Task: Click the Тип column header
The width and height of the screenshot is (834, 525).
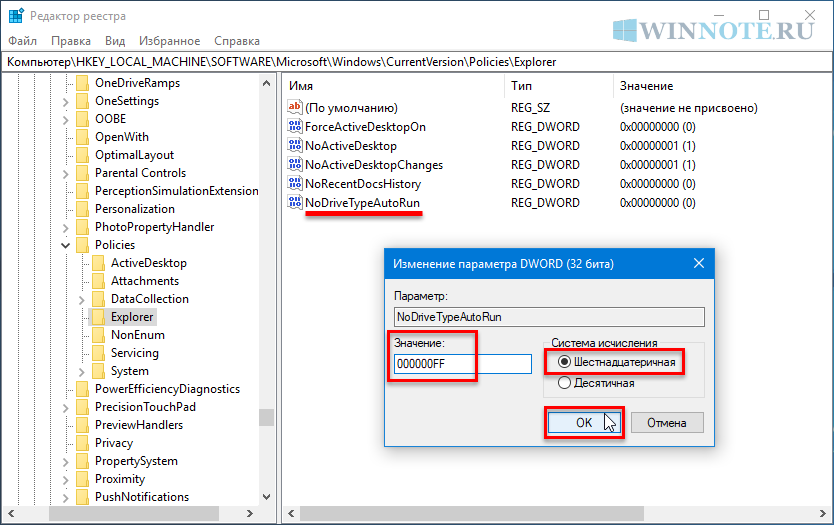Action: click(558, 86)
